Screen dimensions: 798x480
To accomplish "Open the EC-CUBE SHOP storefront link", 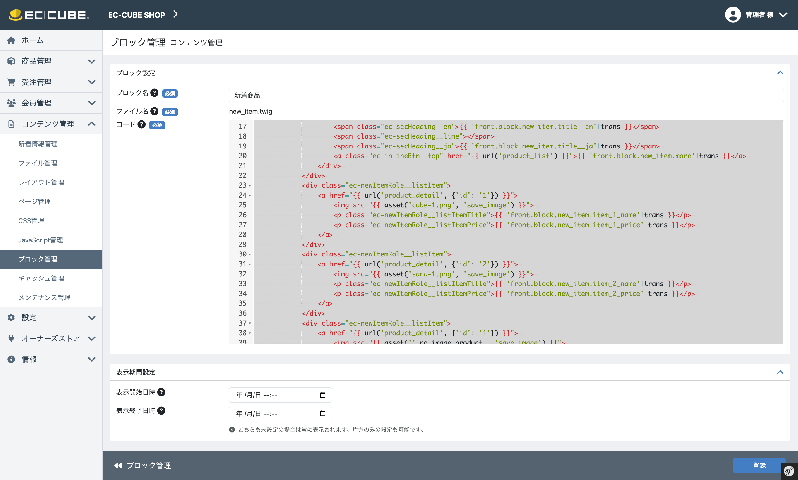I will tap(136, 15).
